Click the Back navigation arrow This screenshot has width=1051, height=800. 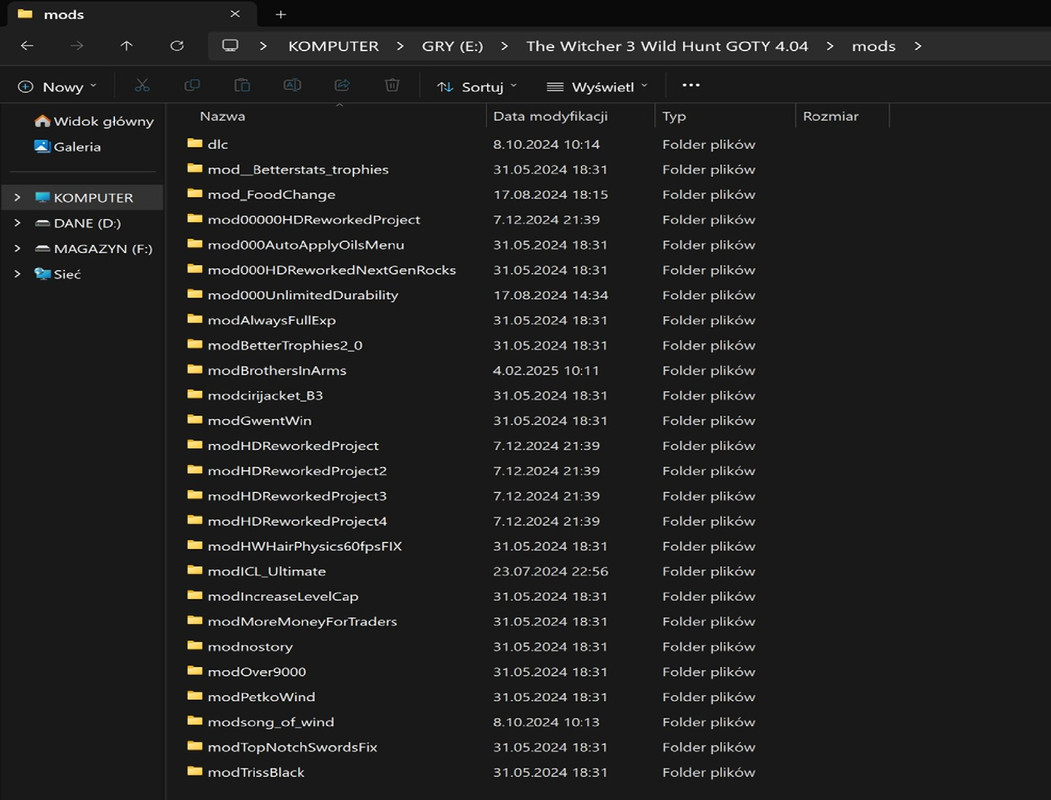(27, 46)
